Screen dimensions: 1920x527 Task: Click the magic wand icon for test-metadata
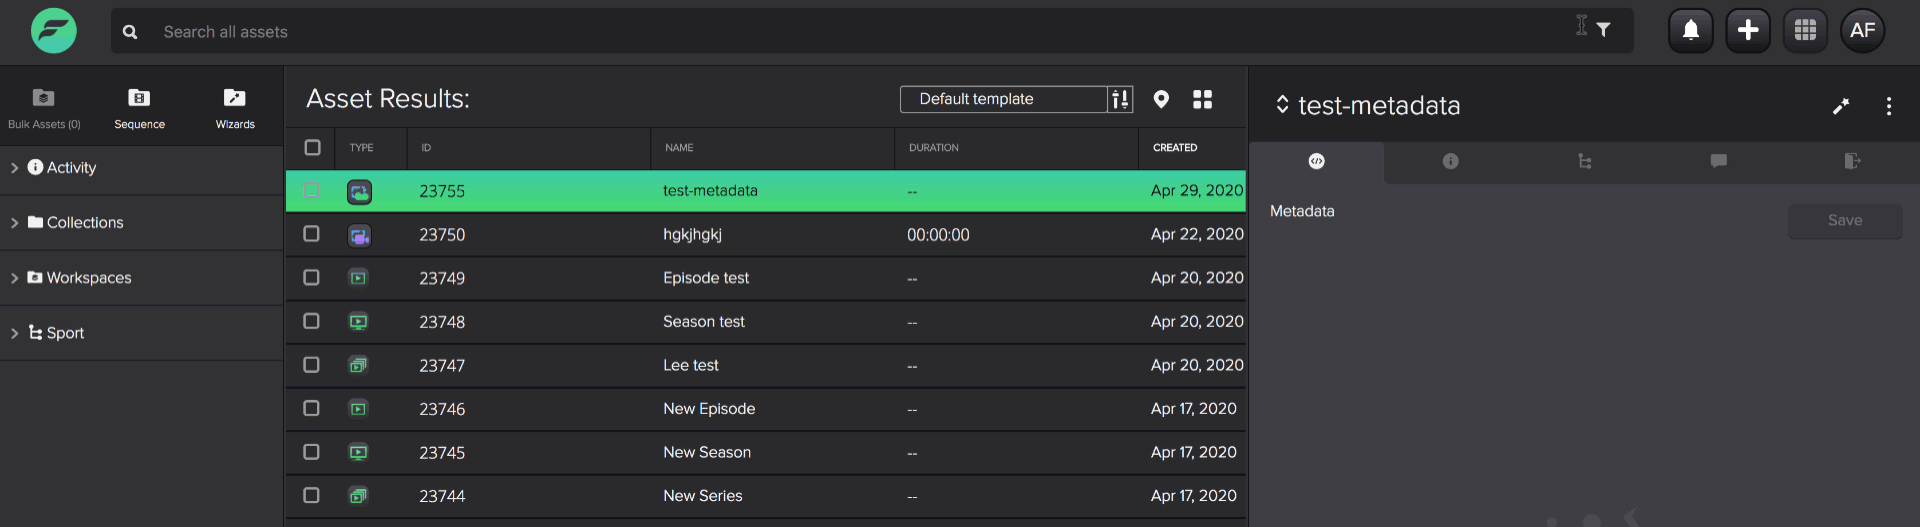[x=1841, y=106]
